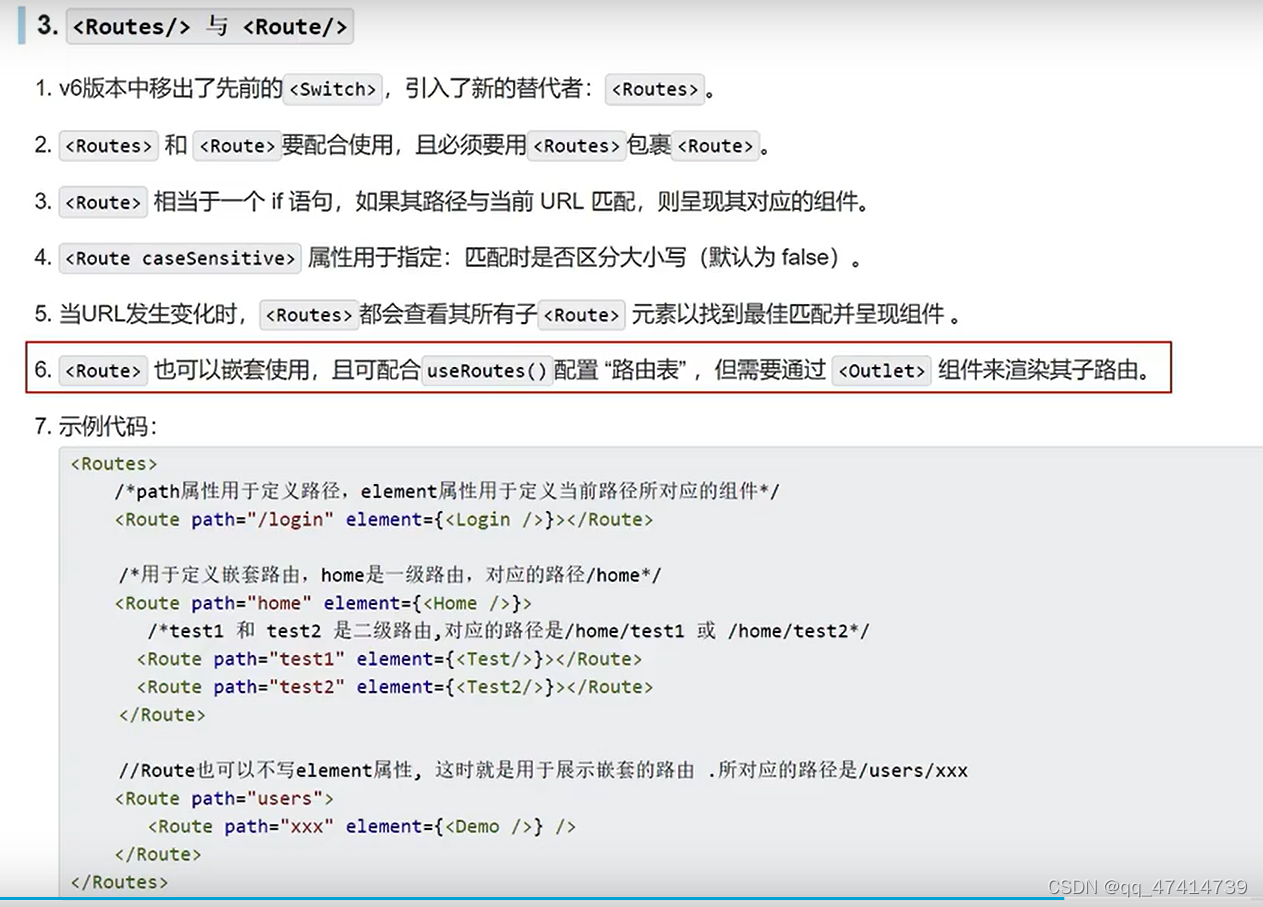Click the code line with path="test1"
This screenshot has height=907, width=1263.
(390, 659)
